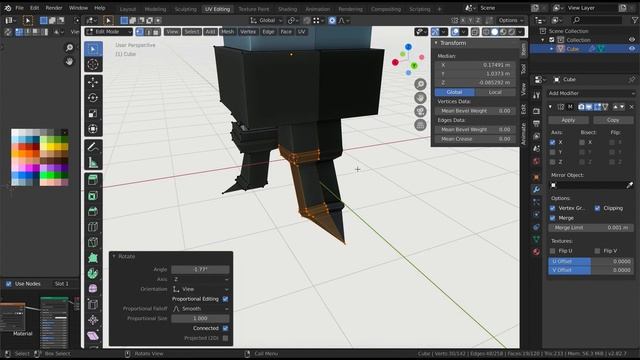Toggle the Merge option

[x=553, y=218]
